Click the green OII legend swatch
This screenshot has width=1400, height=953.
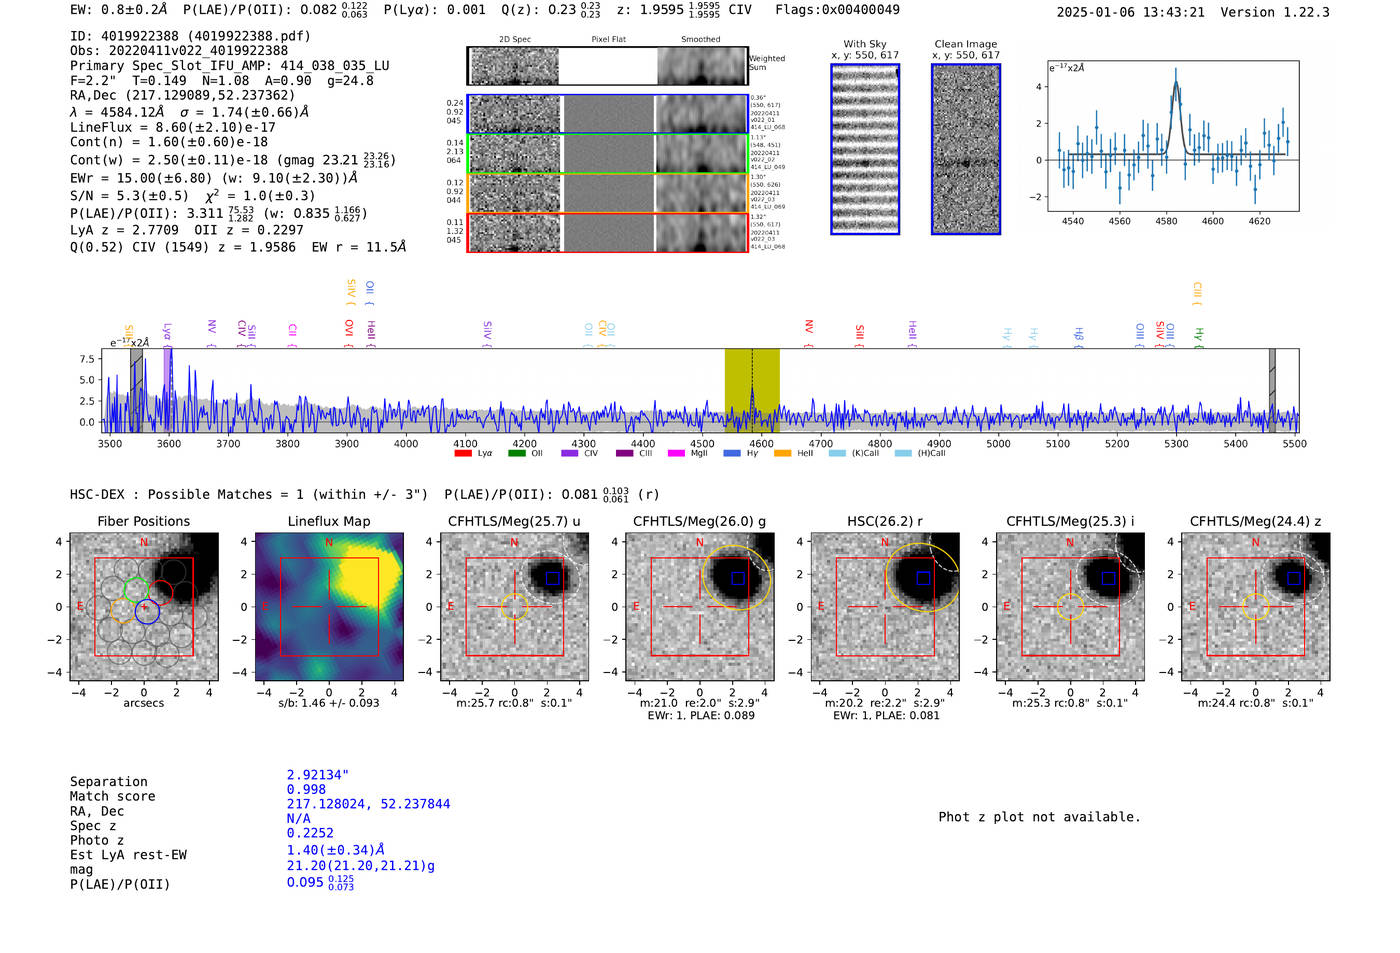pyautogui.click(x=516, y=454)
